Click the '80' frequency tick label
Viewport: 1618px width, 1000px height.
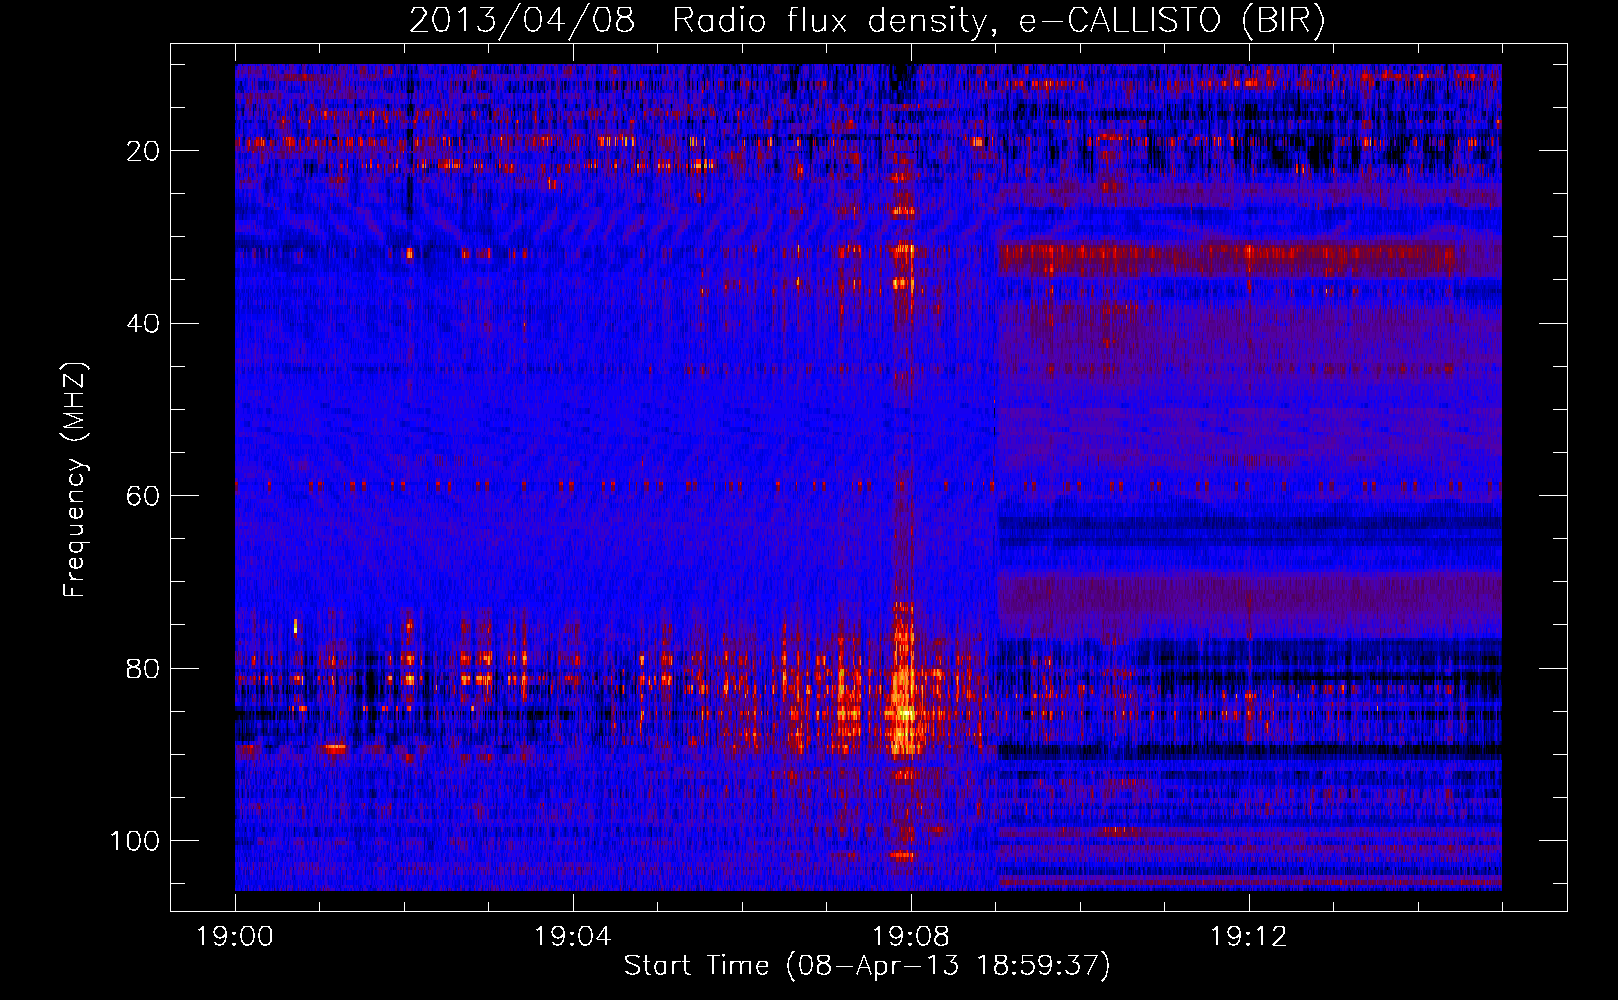[144, 668]
